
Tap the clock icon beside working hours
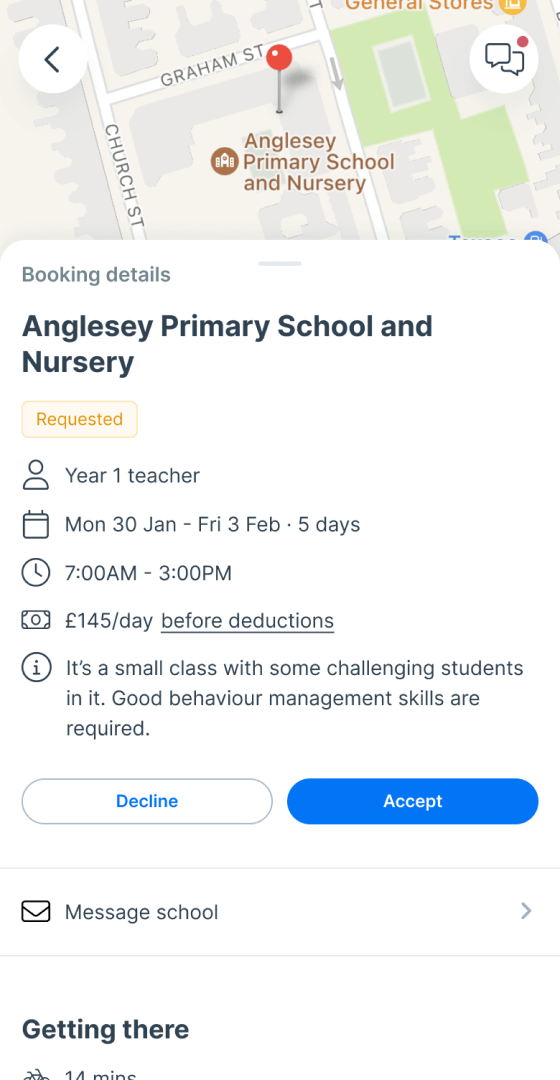coord(36,573)
